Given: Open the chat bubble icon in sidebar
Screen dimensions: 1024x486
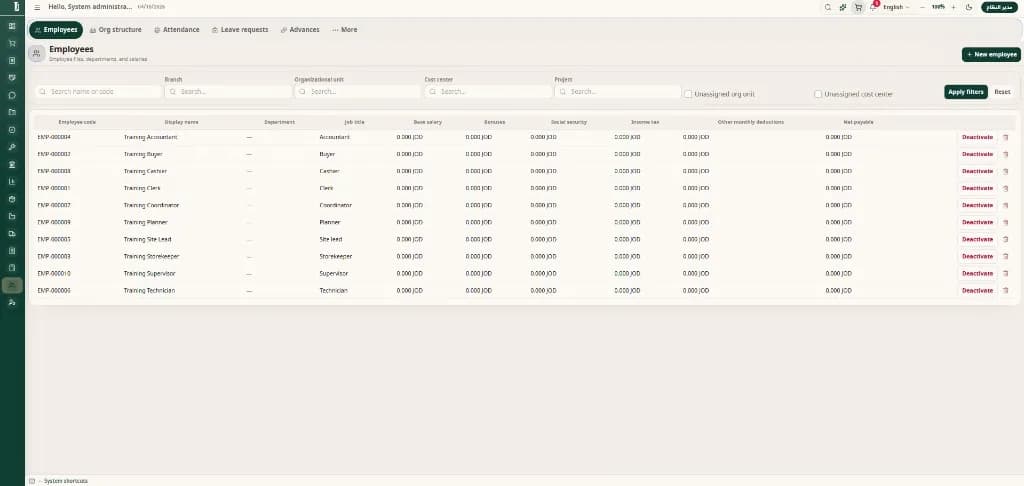Looking at the screenshot, I should click(12, 95).
